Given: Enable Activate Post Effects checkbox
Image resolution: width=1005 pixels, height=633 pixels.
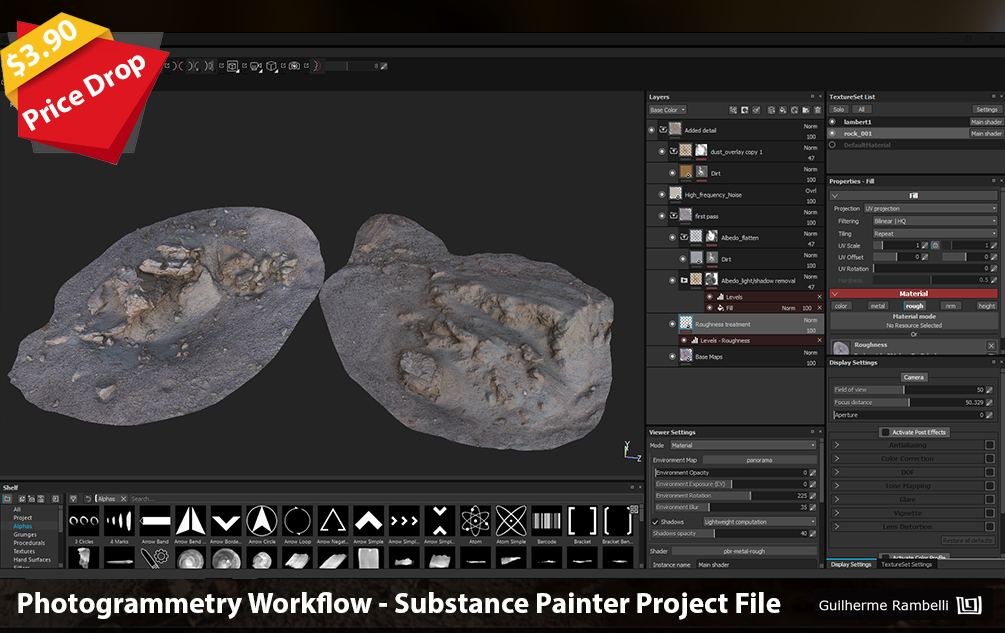Looking at the screenshot, I should [x=885, y=432].
